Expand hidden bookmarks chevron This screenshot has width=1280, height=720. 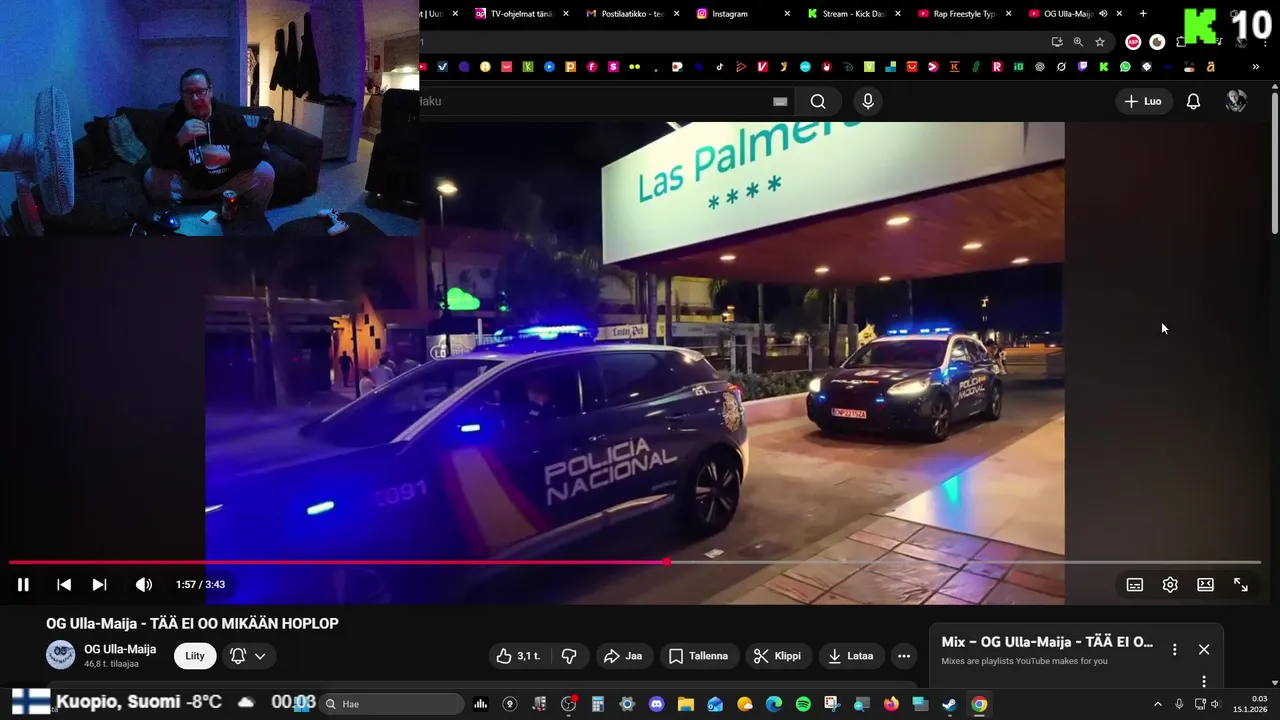click(1255, 67)
